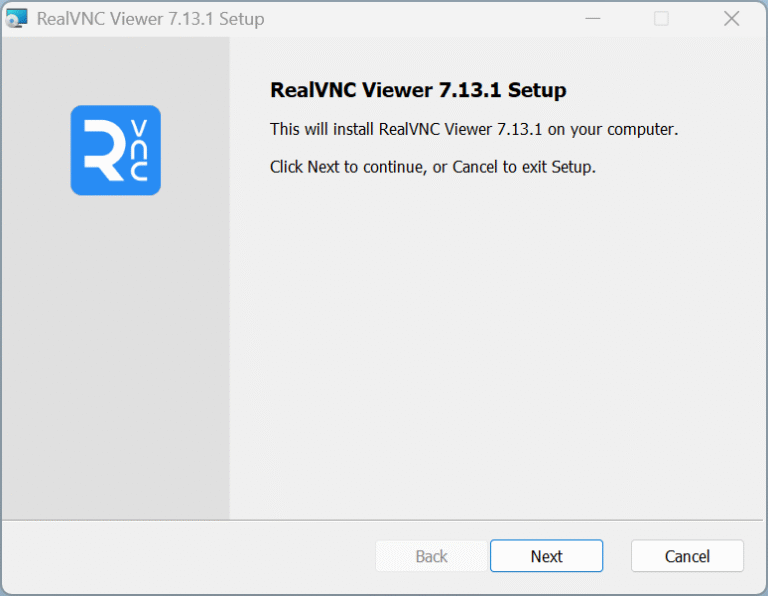768x596 pixels.
Task: Click the disabled Back button
Action: tap(431, 556)
